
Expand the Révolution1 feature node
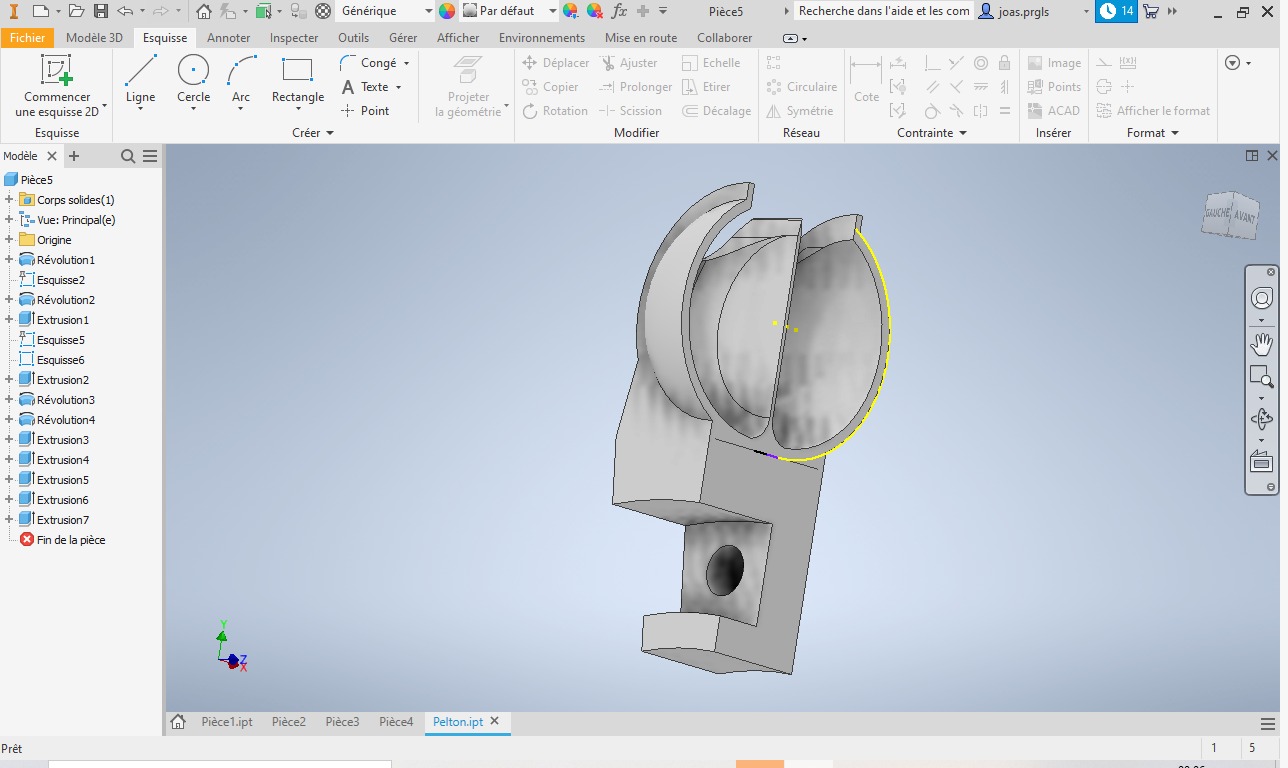[9, 260]
